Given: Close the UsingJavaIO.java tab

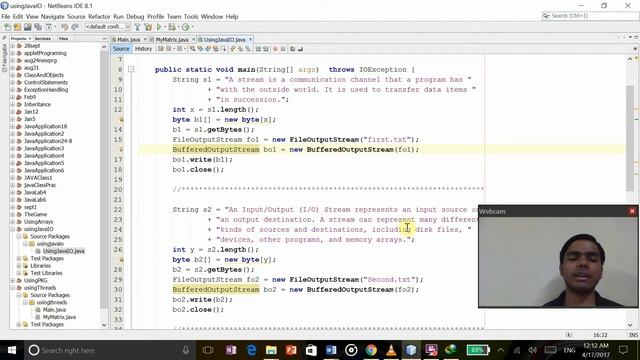Looking at the screenshot, I should tap(251, 40).
